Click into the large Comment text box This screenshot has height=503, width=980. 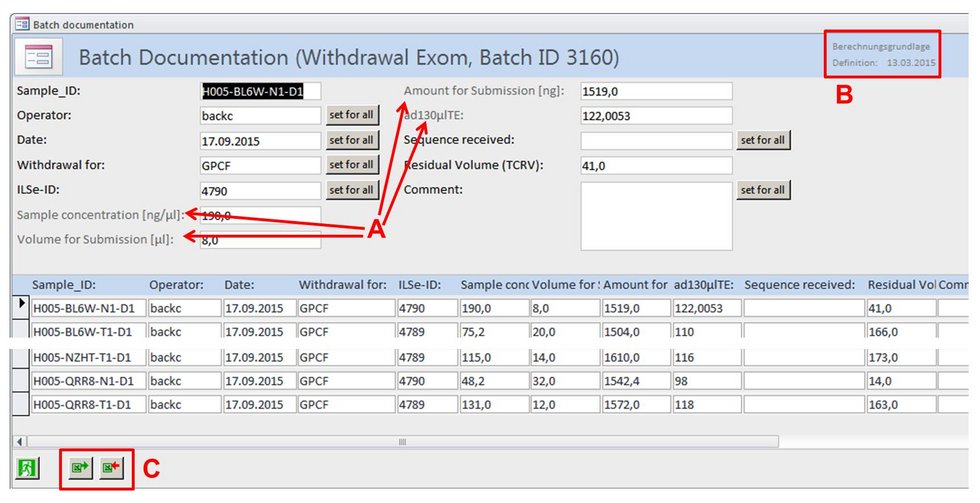[656, 216]
